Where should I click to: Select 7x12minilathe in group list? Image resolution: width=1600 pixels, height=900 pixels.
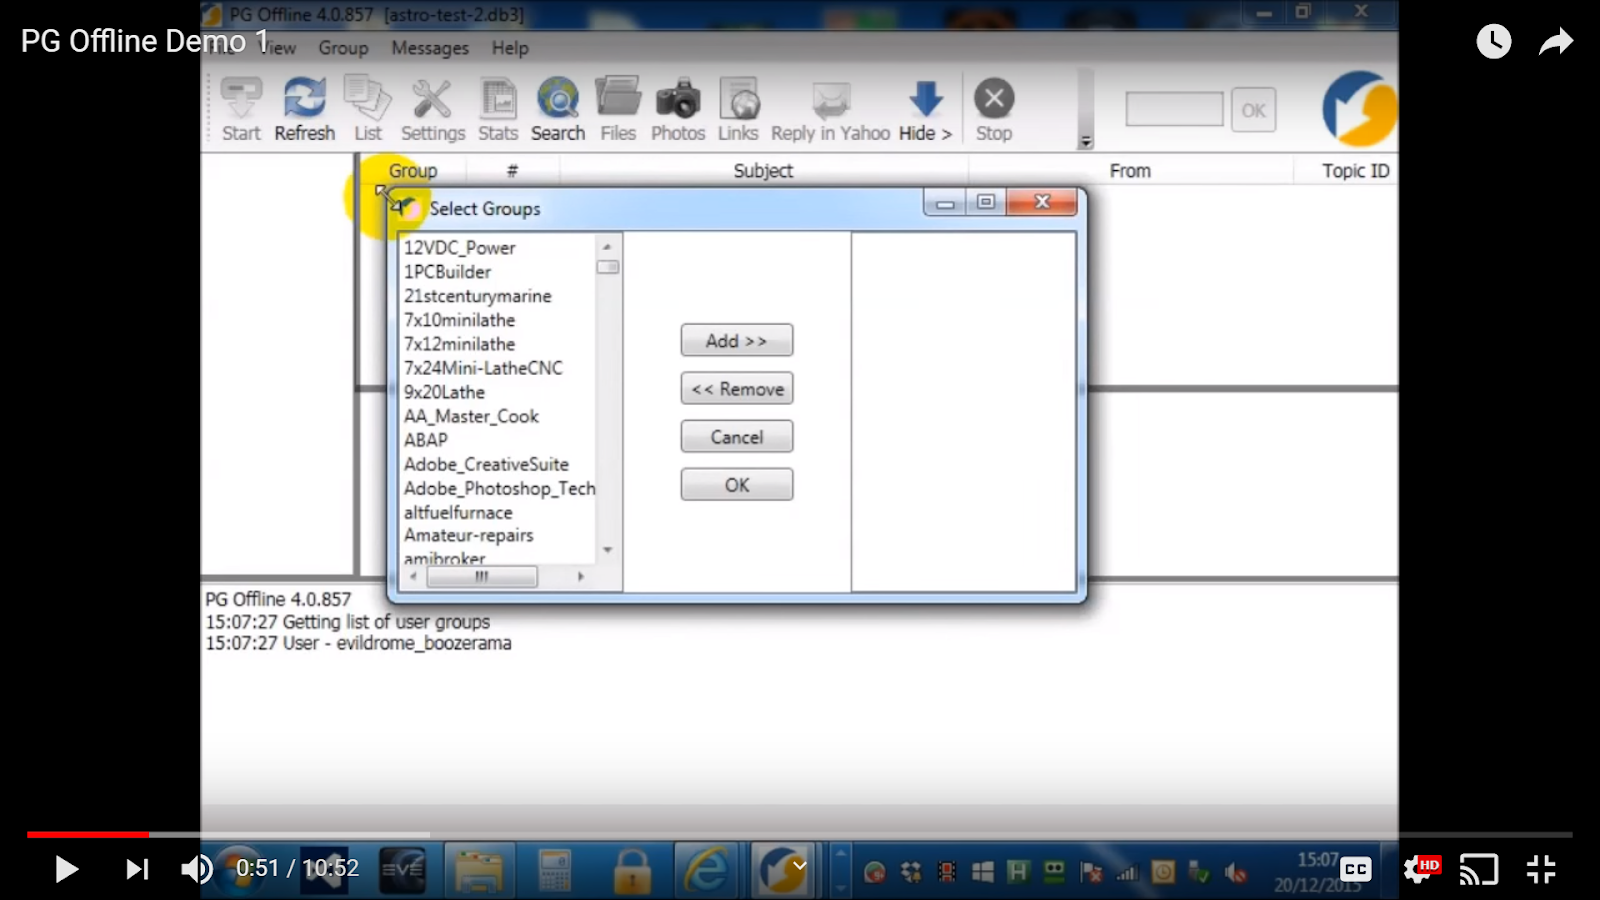click(460, 344)
